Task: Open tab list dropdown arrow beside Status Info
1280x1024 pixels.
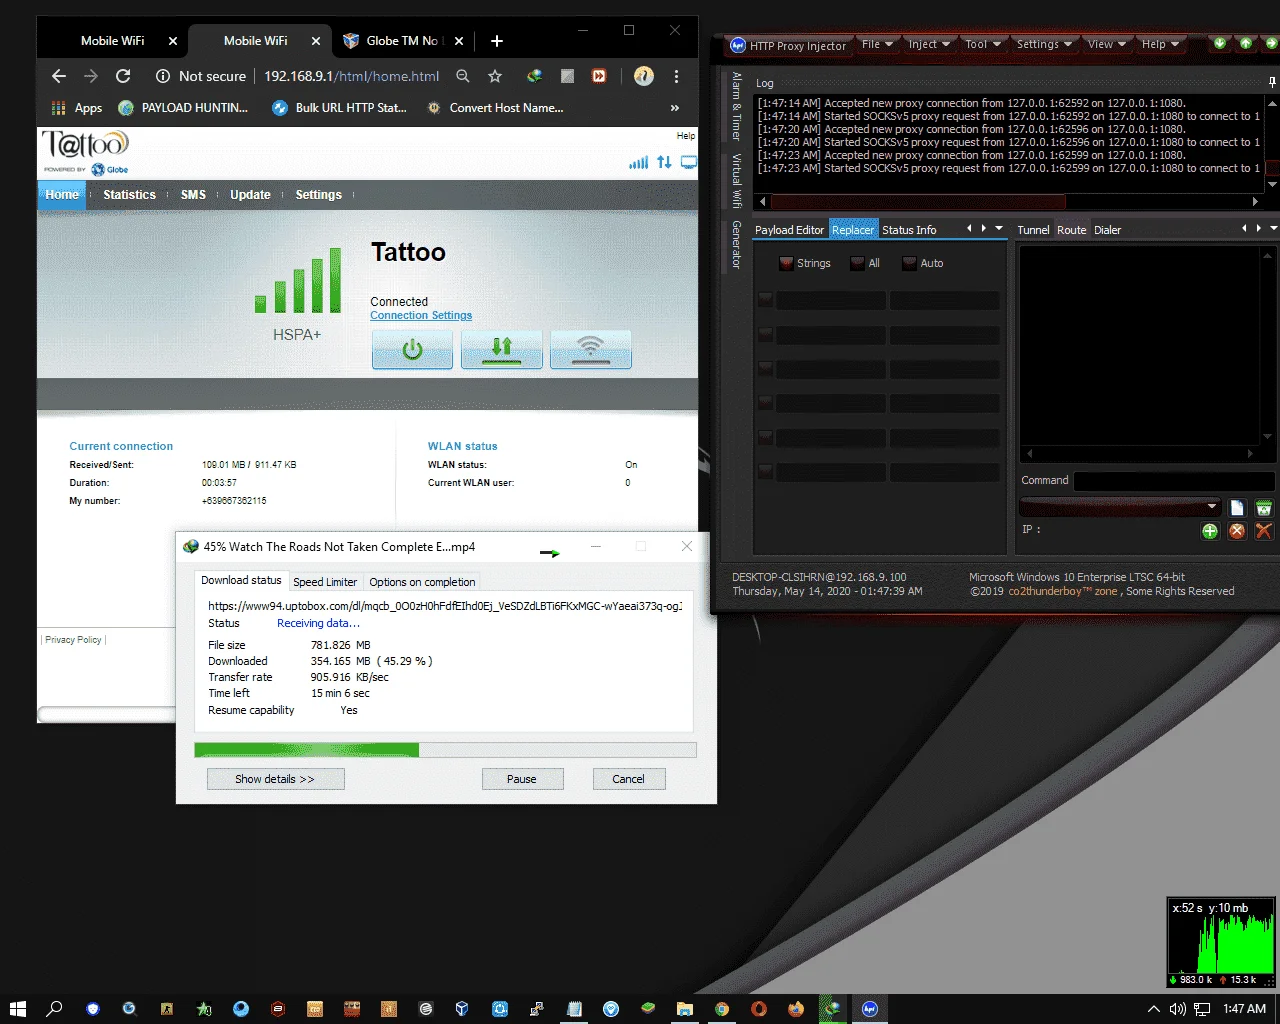Action: click(x=999, y=229)
